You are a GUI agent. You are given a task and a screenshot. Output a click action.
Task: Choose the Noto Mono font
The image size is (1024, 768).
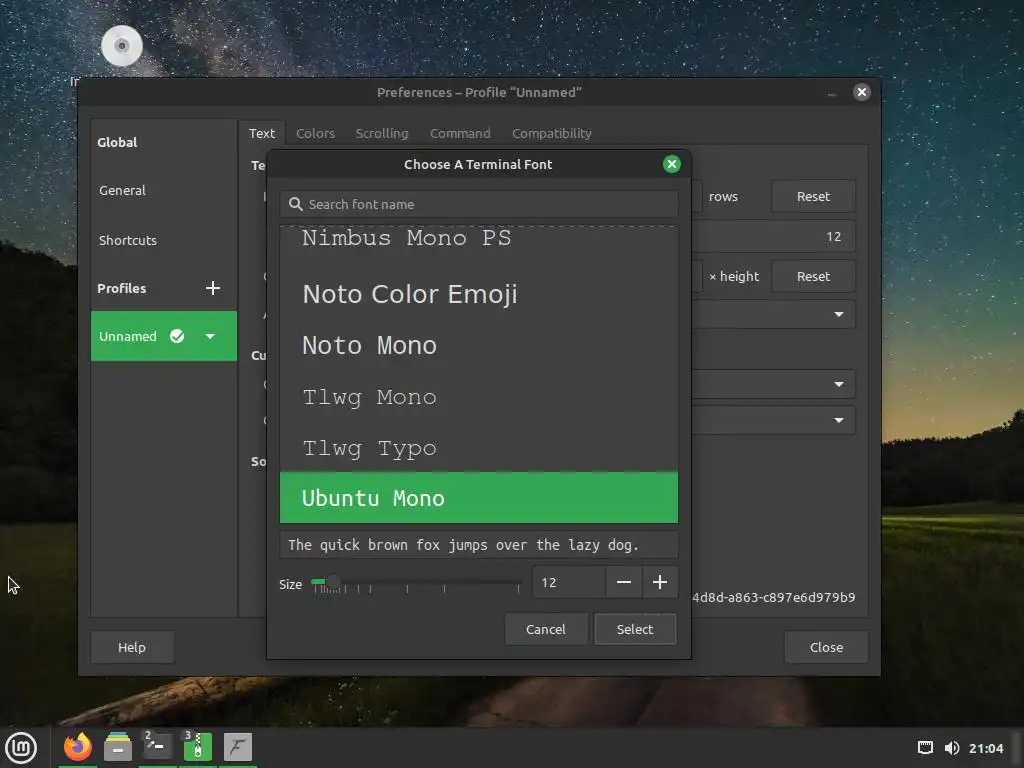click(479, 345)
